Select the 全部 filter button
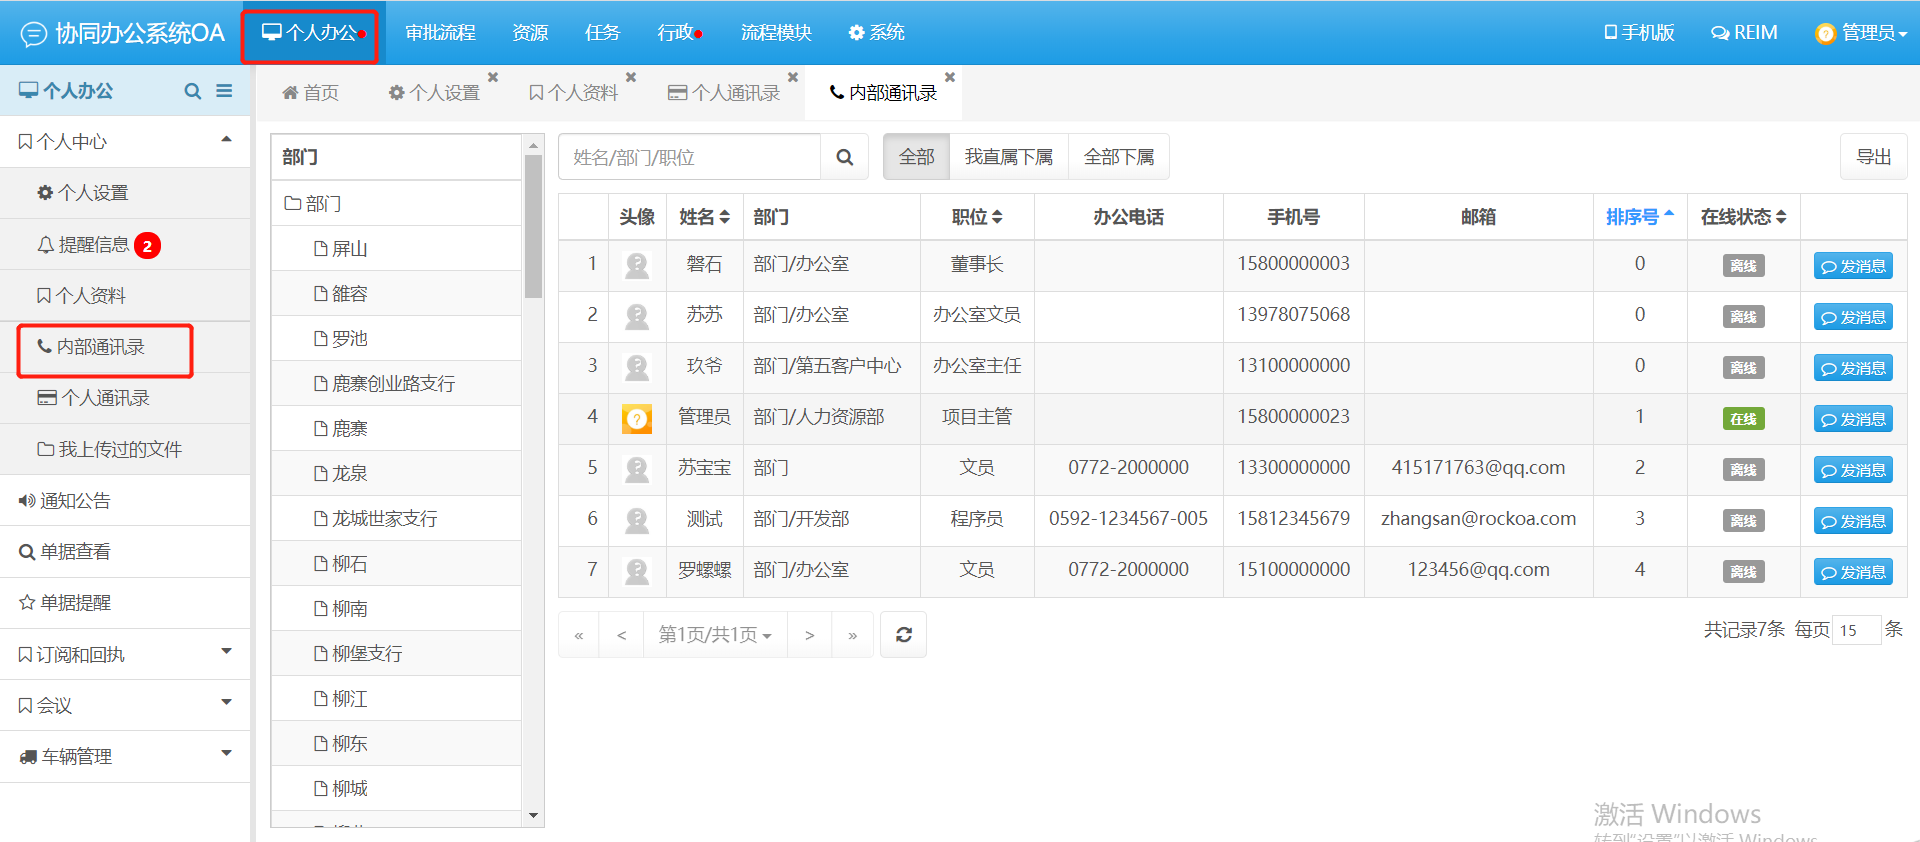The width and height of the screenshot is (1920, 842). 917,157
